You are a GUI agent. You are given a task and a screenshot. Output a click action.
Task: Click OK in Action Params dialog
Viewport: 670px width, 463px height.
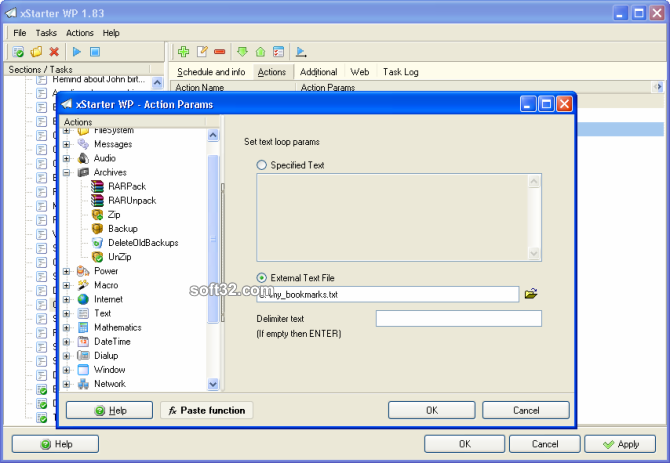click(x=432, y=410)
